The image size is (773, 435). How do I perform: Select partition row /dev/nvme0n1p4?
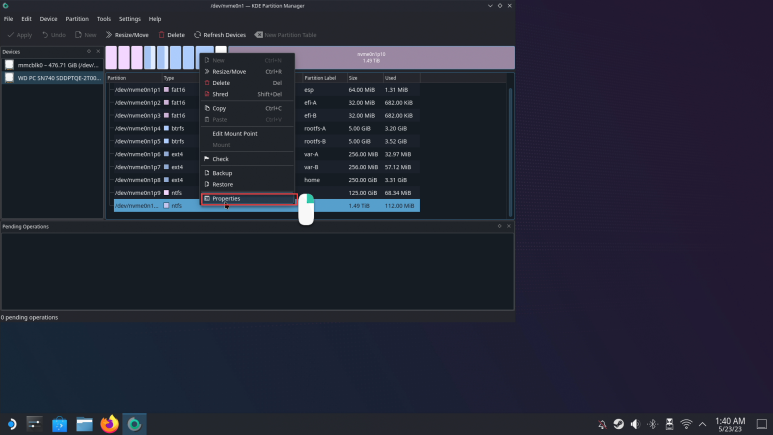267,128
